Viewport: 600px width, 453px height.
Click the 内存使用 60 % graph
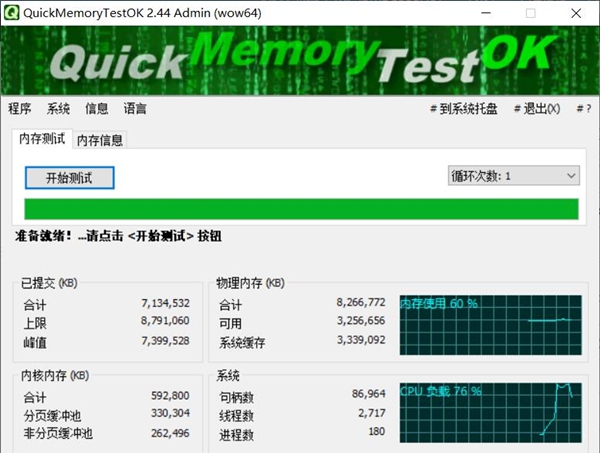[491, 325]
